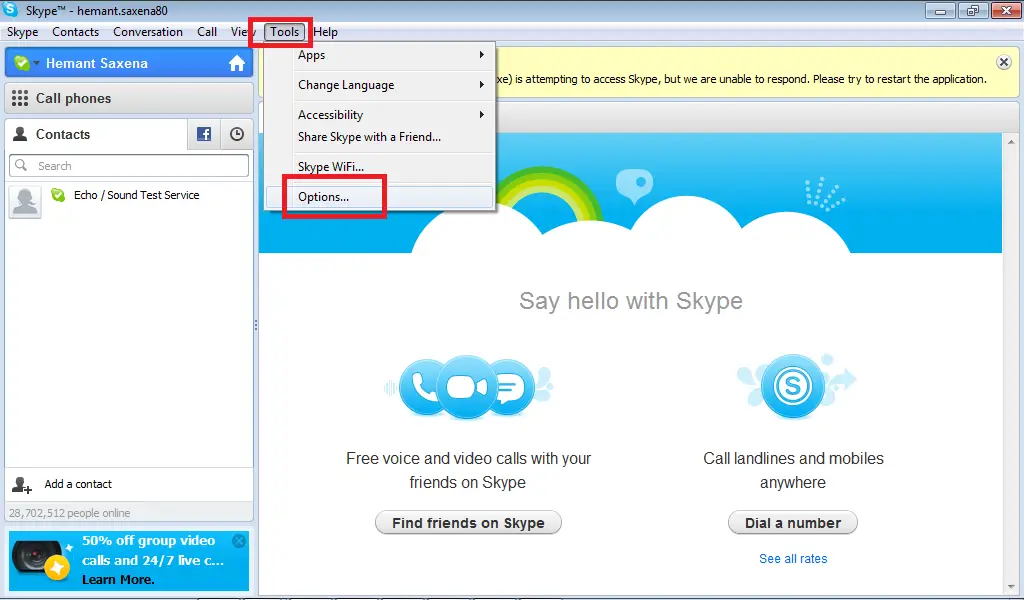Click the 28,702,512 people online text
Image resolution: width=1024 pixels, height=600 pixels.
pos(69,513)
